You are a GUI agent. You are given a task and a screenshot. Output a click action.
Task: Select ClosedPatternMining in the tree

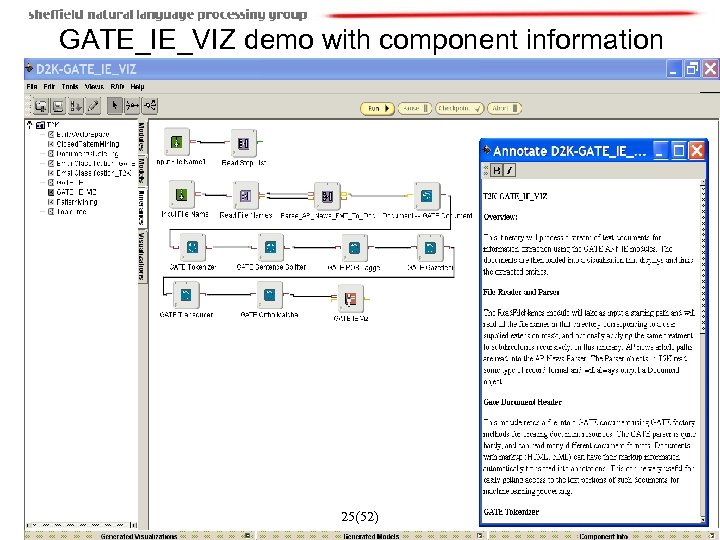click(x=88, y=144)
